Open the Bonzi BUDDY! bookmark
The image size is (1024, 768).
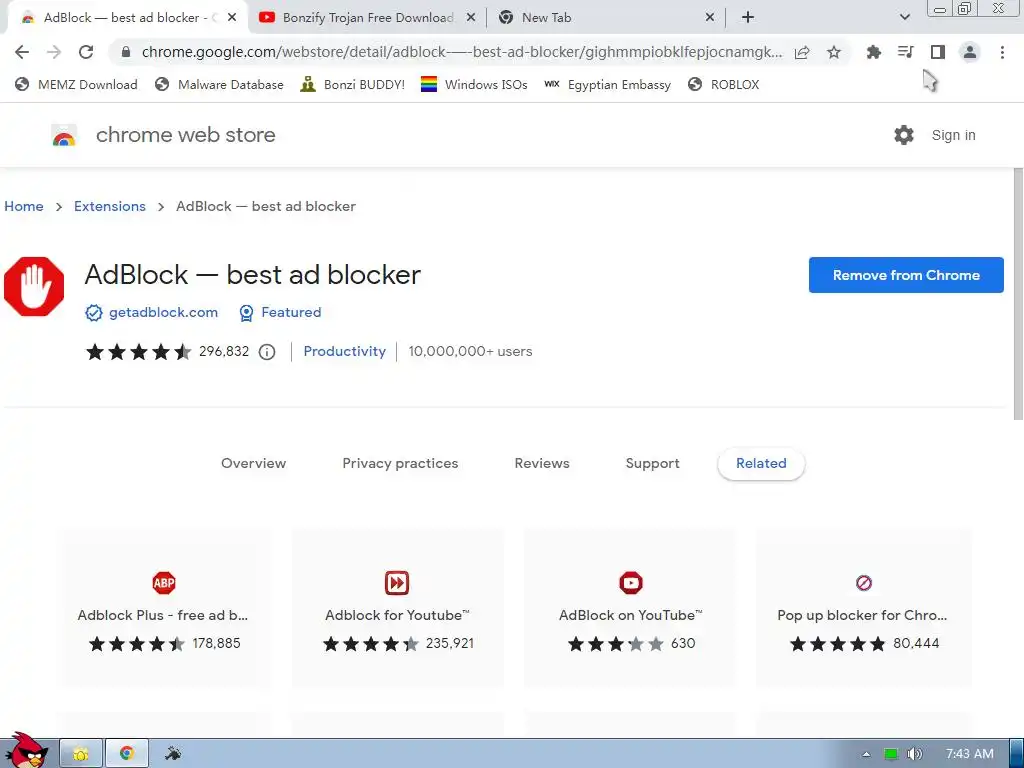click(x=353, y=84)
